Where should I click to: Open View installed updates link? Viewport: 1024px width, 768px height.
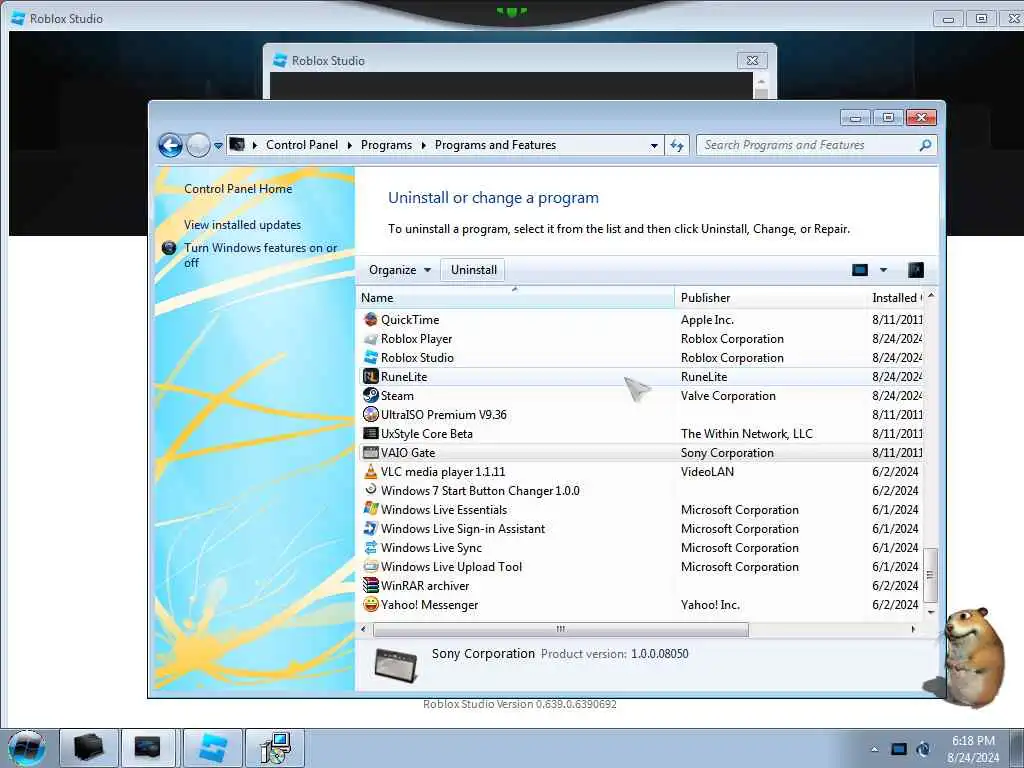(x=242, y=225)
